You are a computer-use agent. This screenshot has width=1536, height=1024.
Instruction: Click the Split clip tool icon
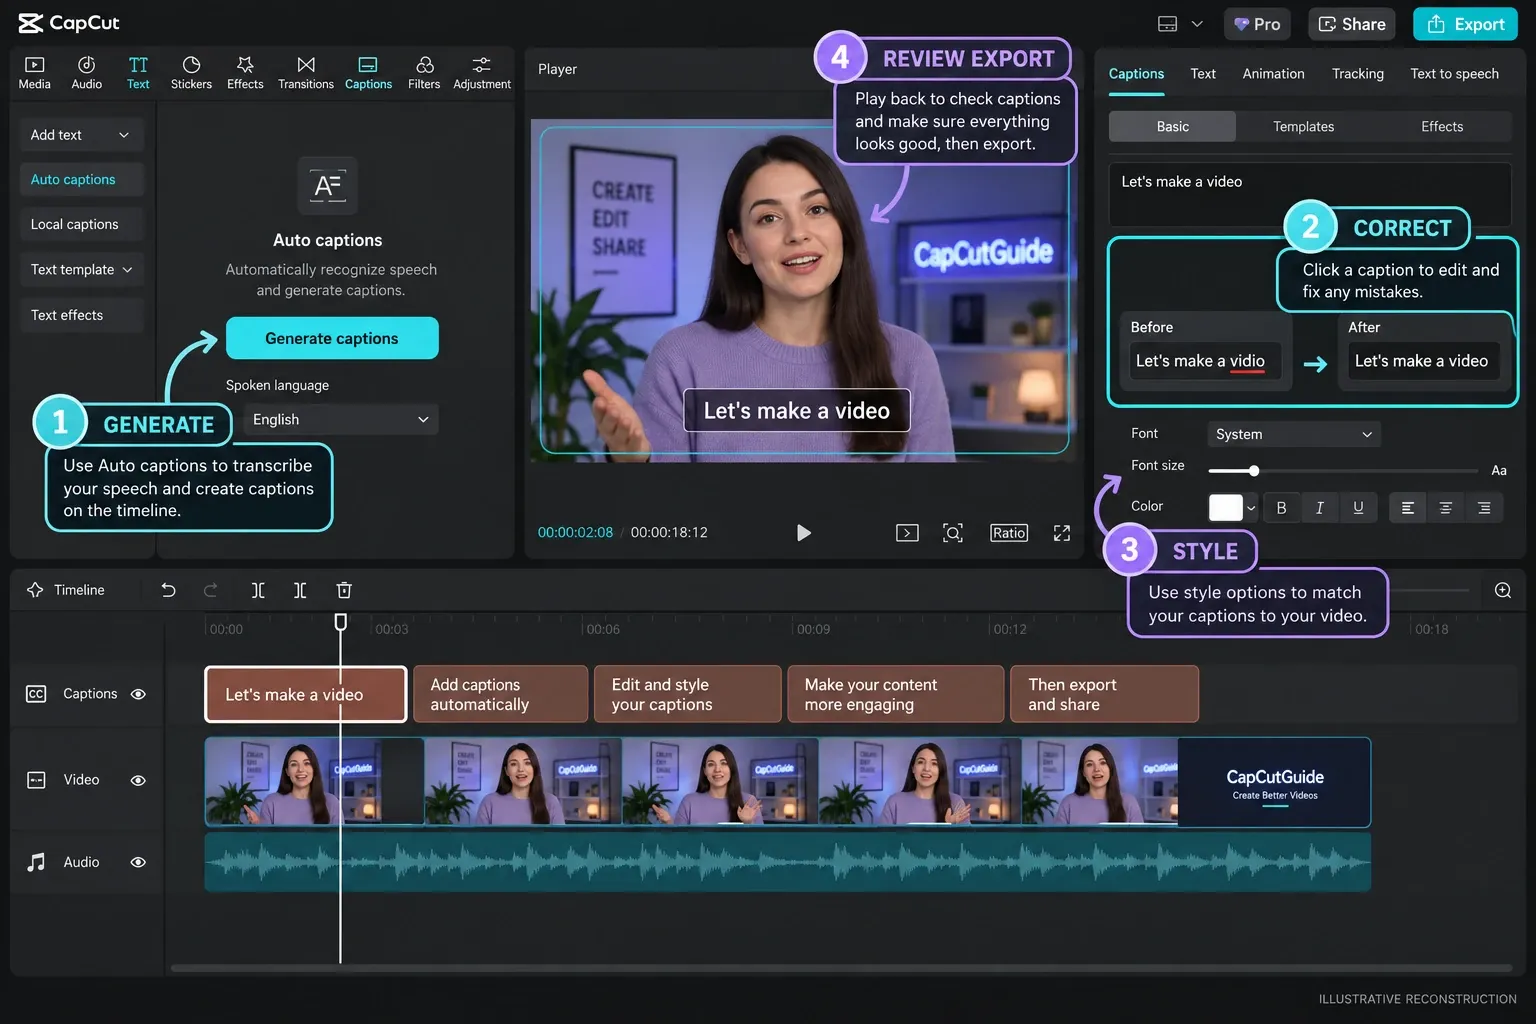[258, 590]
